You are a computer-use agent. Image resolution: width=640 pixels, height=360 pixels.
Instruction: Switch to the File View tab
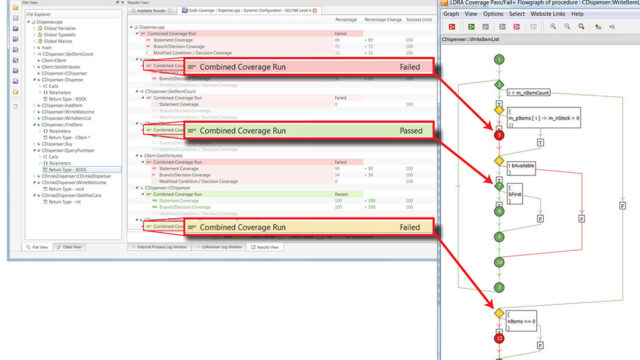click(x=37, y=247)
